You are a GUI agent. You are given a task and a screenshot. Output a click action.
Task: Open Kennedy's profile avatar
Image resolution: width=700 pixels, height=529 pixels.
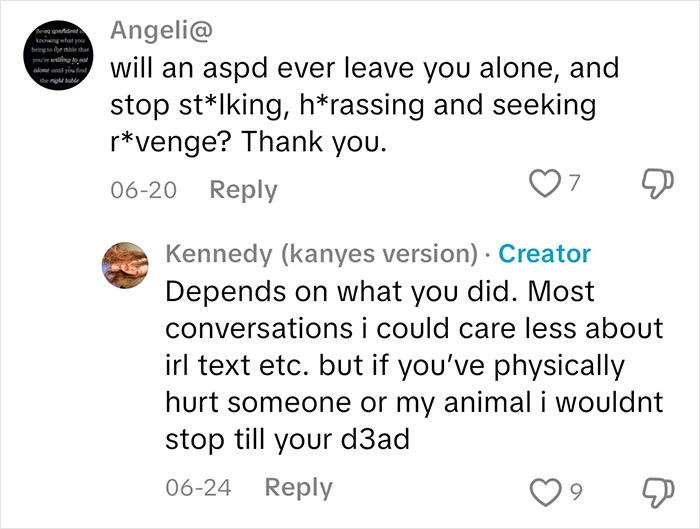128,264
